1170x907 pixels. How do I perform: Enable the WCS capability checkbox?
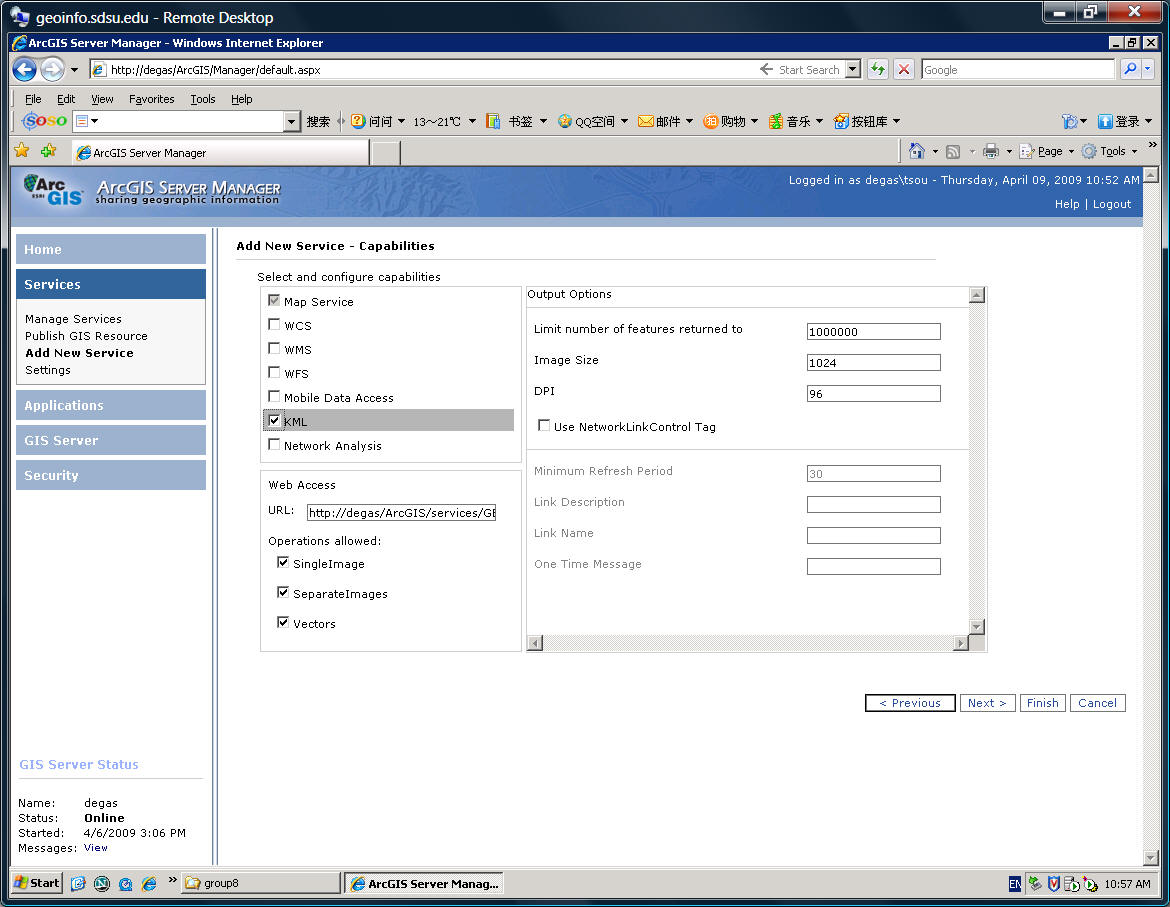click(x=274, y=324)
